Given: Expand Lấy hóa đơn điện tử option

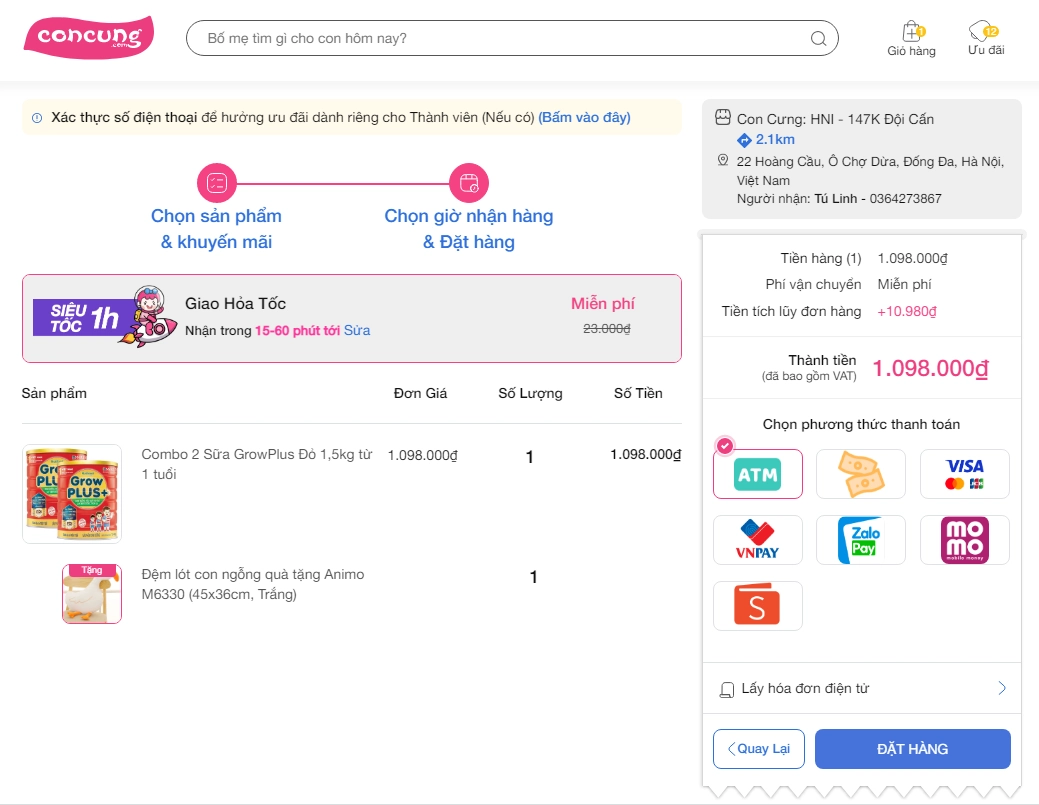Looking at the screenshot, I should [861, 689].
